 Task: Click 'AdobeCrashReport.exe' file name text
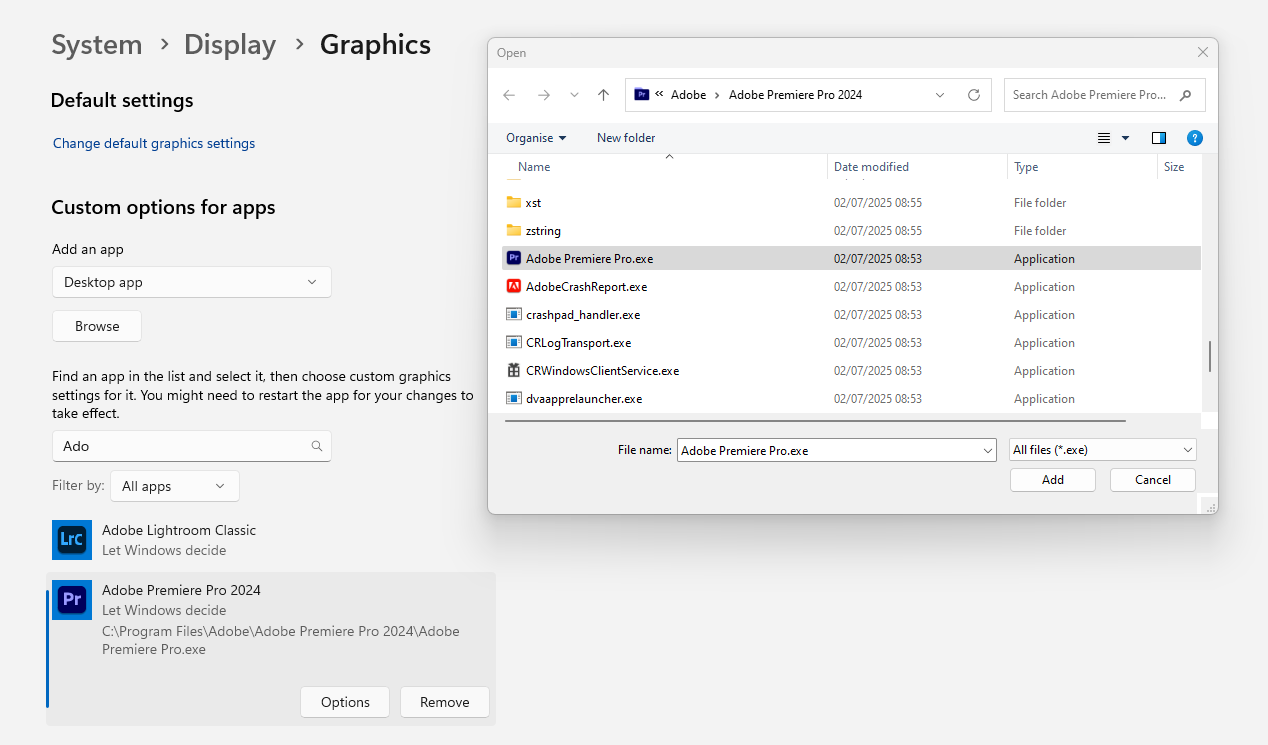point(586,287)
